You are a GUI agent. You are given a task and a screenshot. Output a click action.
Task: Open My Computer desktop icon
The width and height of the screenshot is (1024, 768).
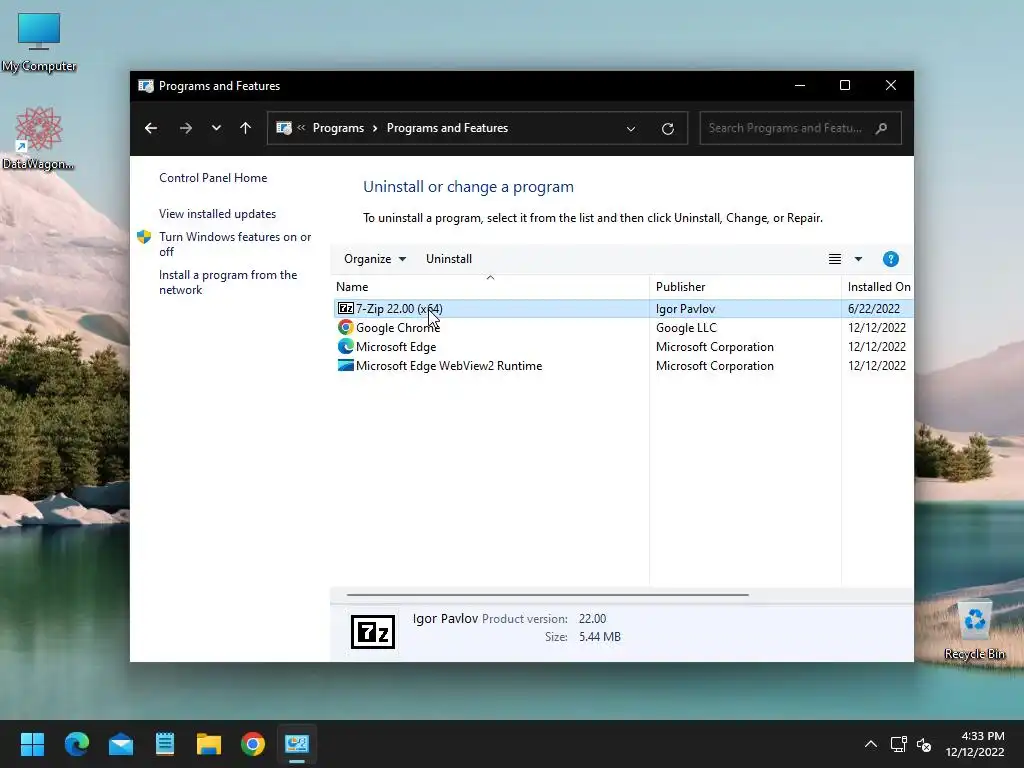pyautogui.click(x=39, y=42)
